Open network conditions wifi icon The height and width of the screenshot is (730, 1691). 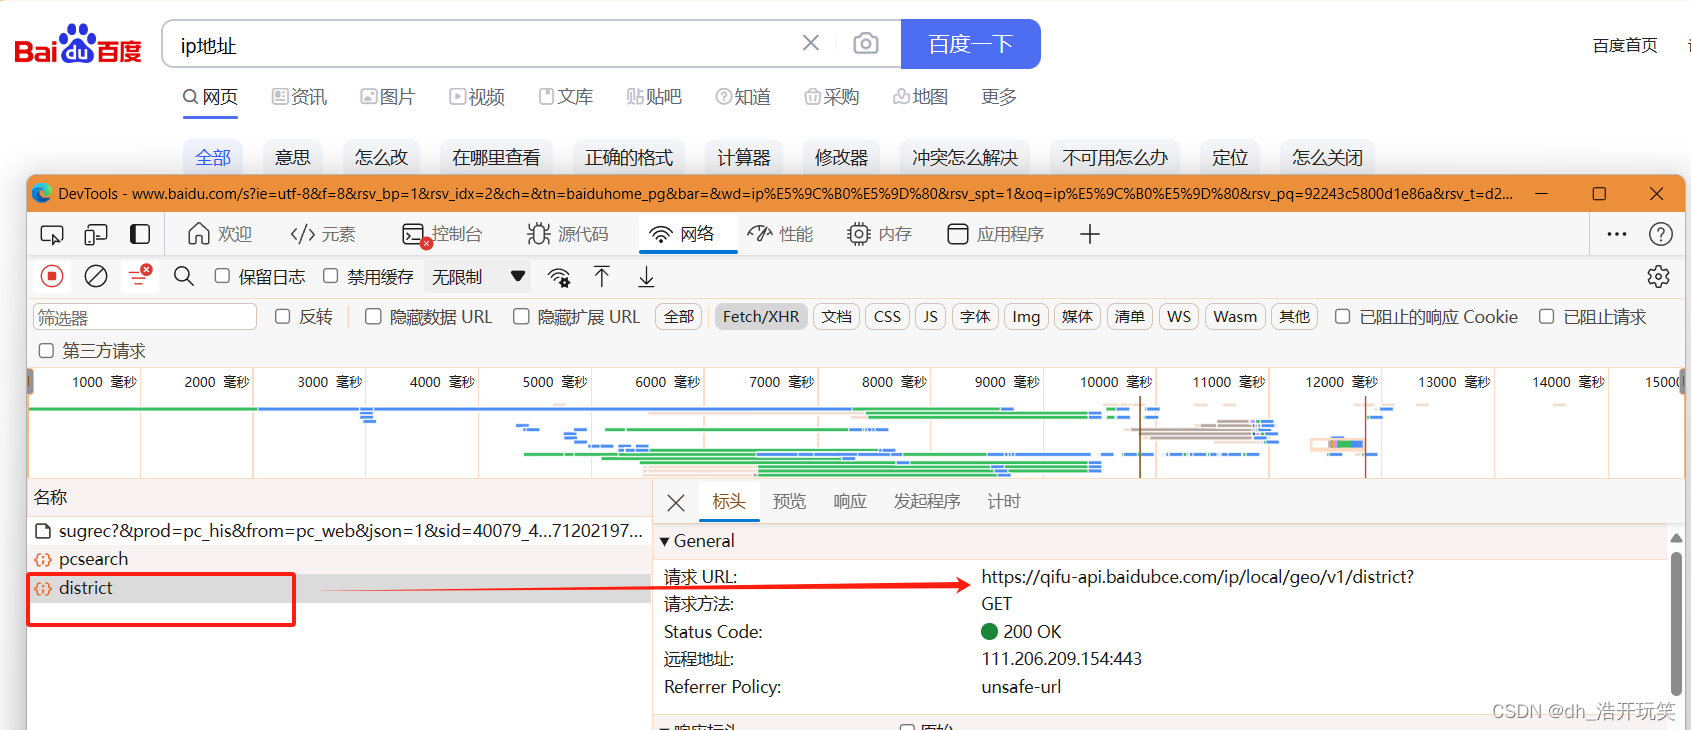559,277
